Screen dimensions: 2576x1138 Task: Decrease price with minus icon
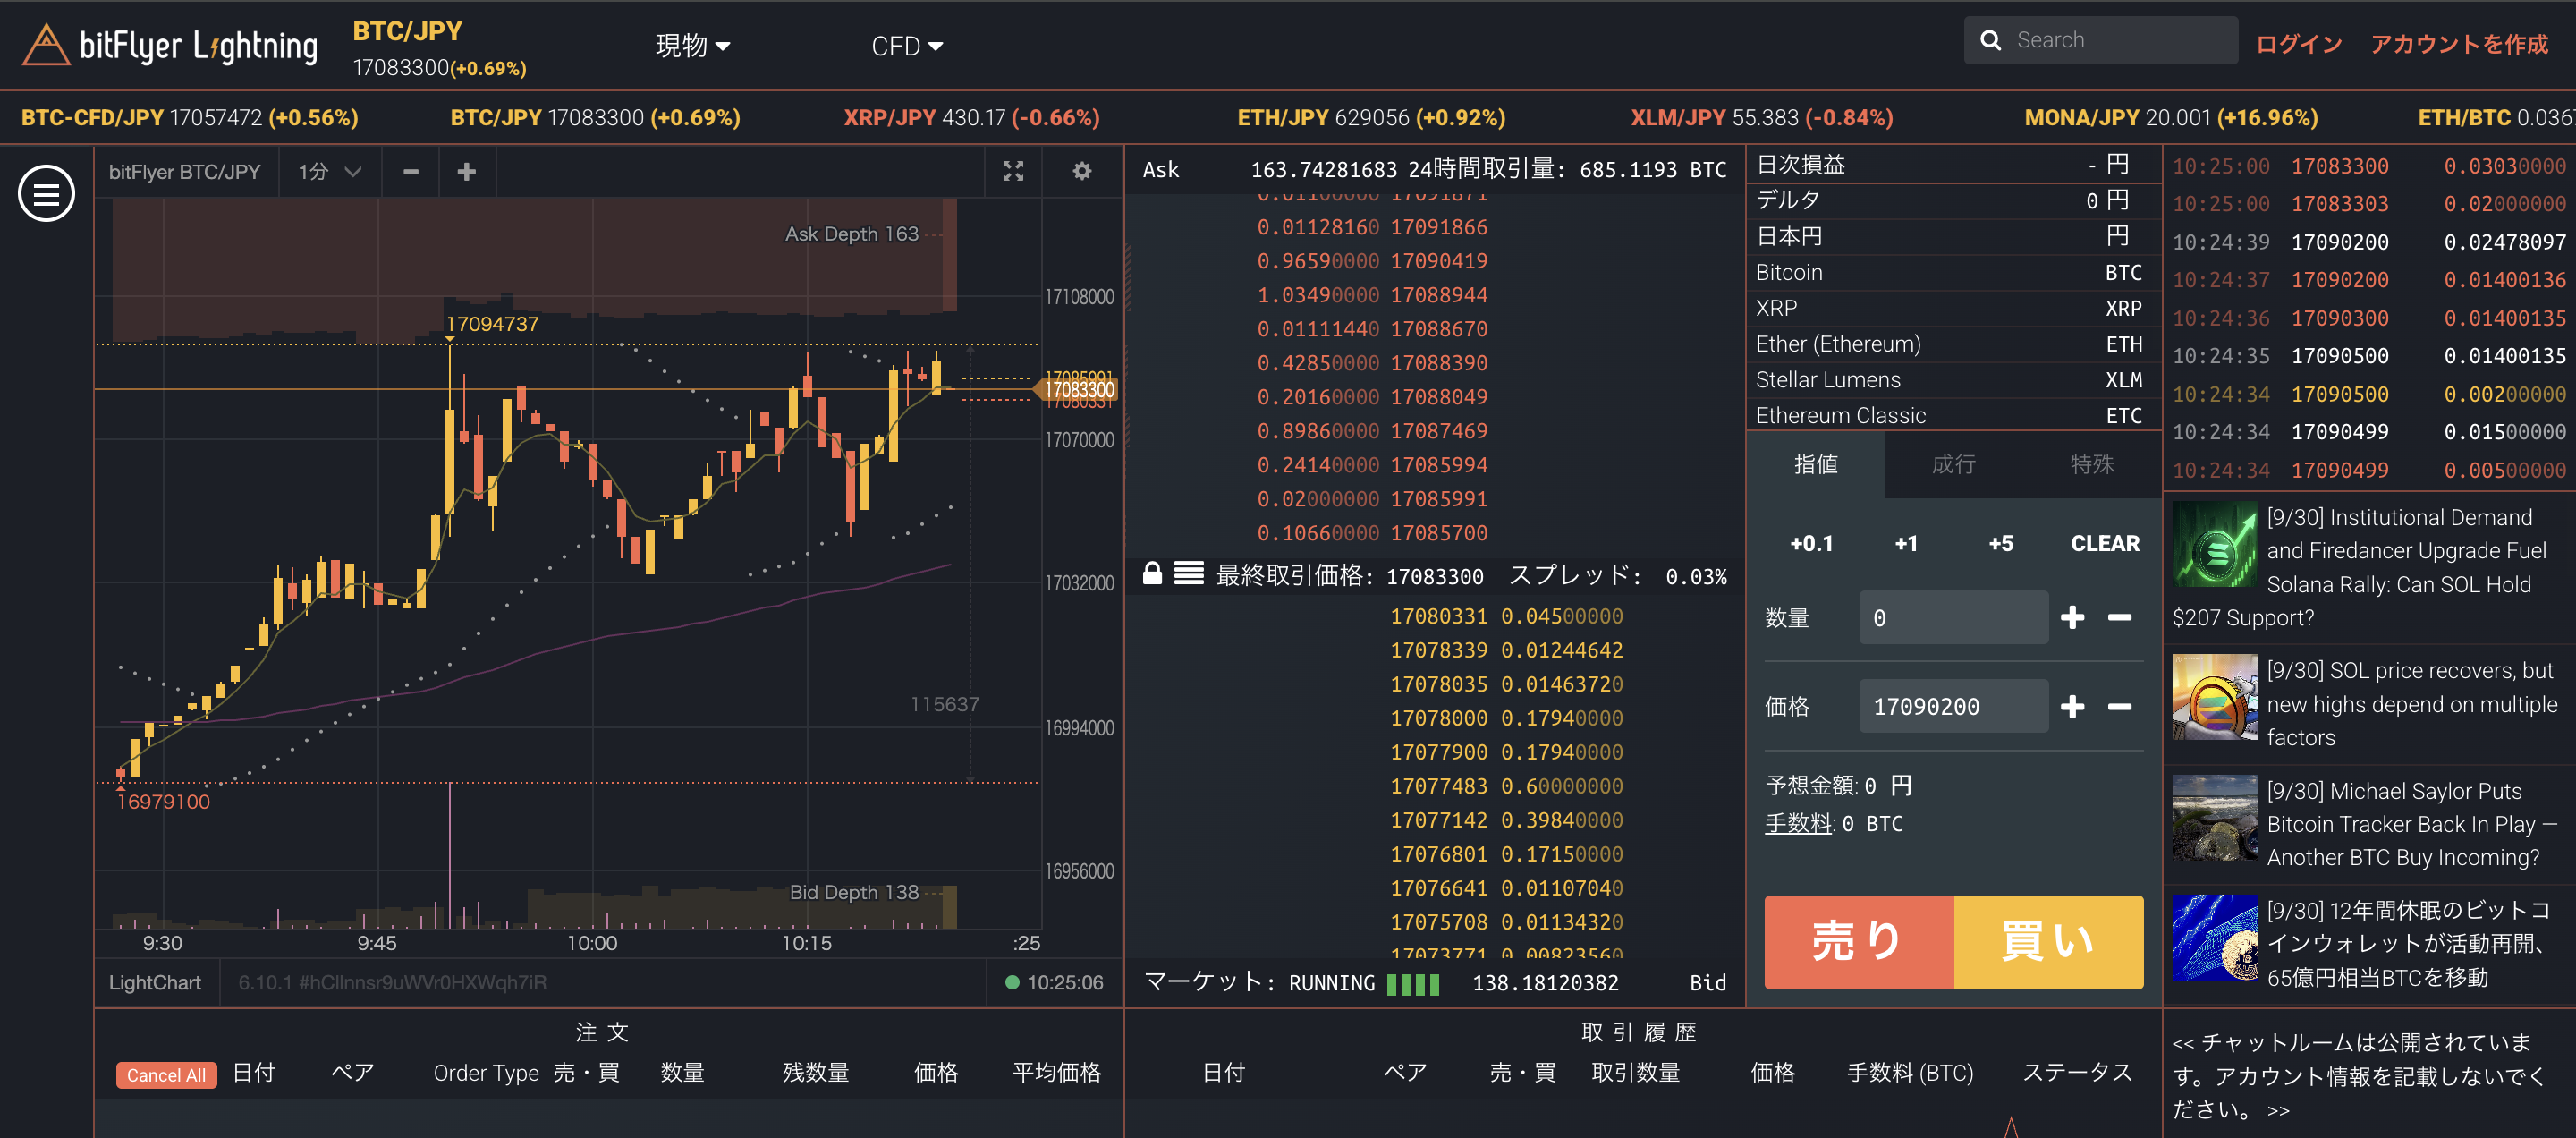click(x=2119, y=706)
